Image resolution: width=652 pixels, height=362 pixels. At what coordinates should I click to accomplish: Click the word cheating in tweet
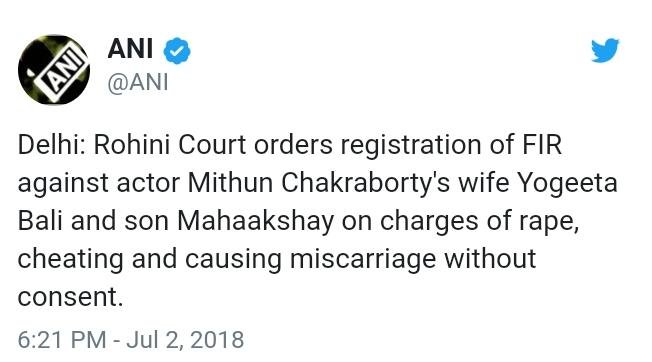point(70,260)
